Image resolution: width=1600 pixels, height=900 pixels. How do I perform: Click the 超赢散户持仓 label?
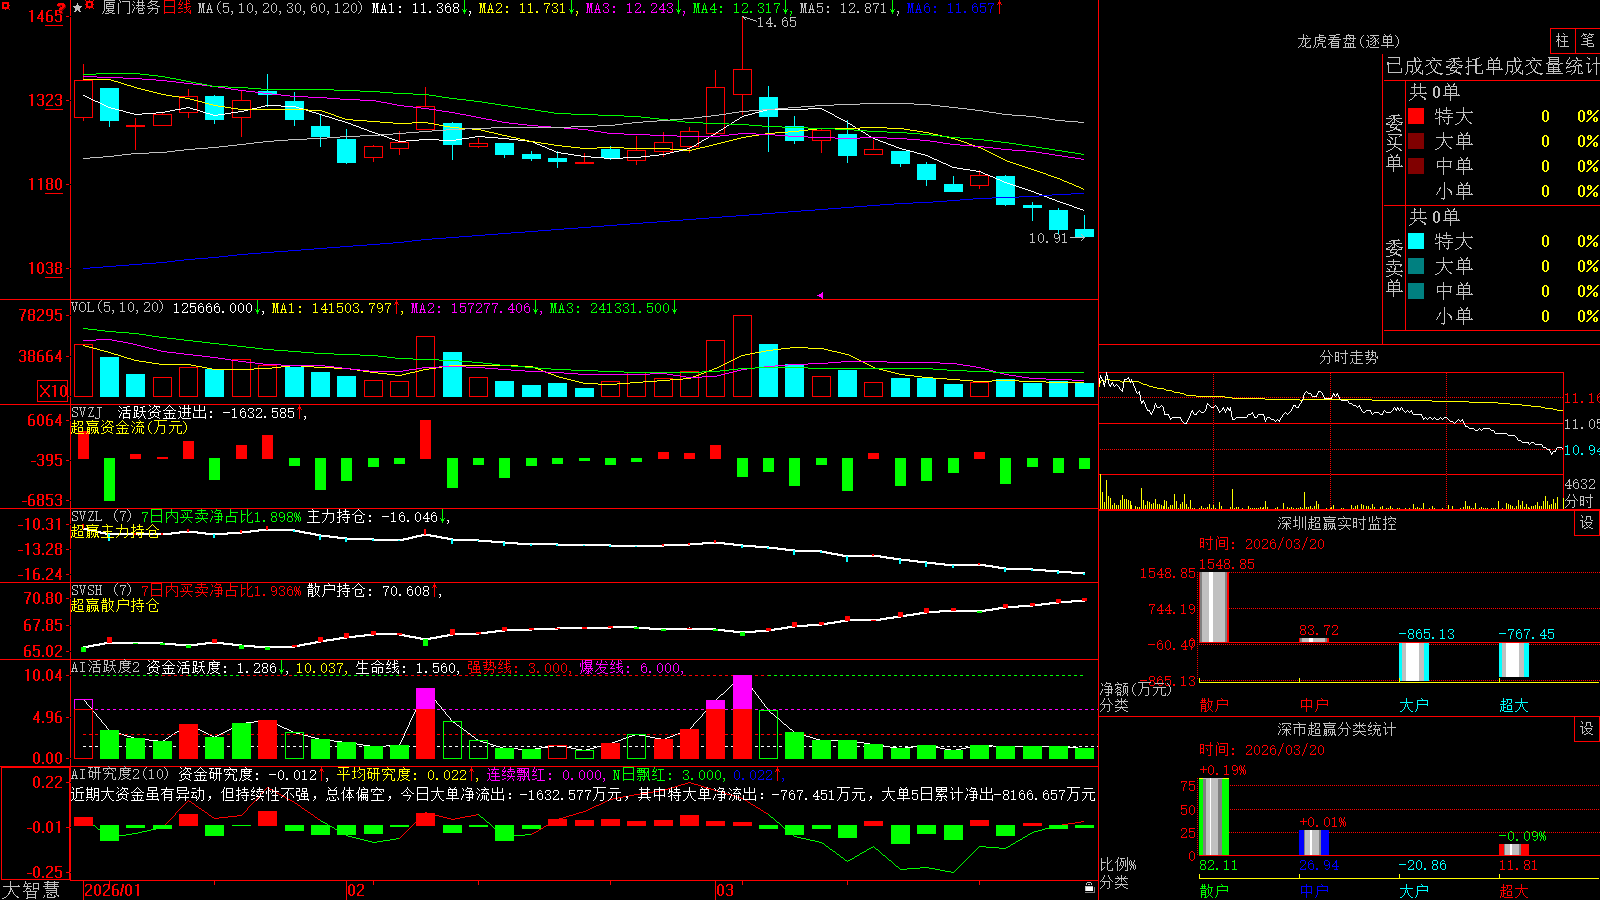pos(115,605)
